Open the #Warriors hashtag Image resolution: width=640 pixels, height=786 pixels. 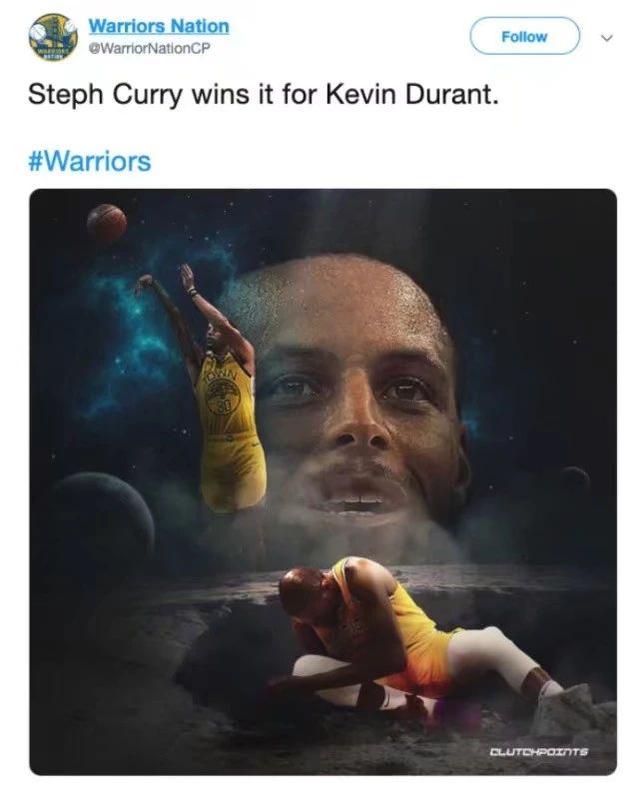point(90,161)
